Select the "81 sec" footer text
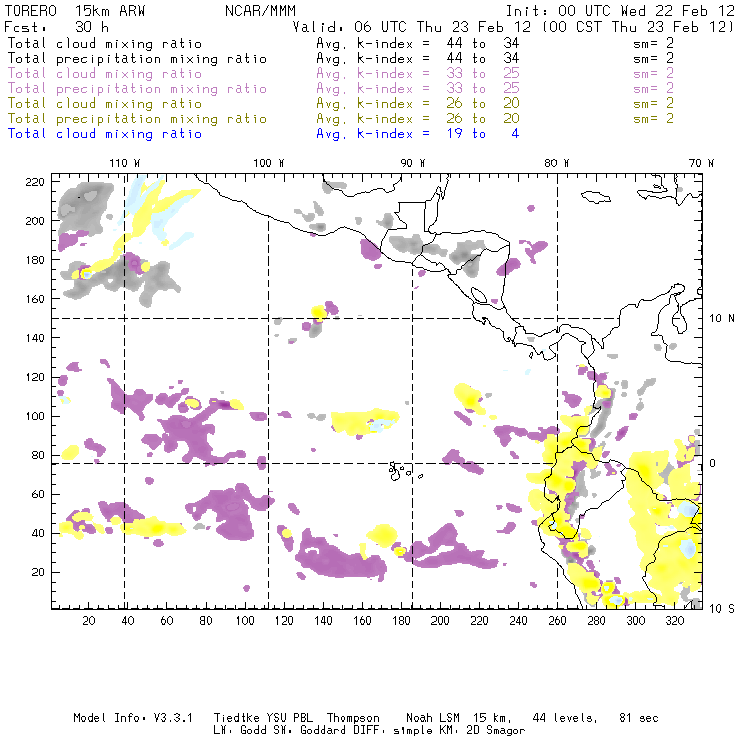Image resolution: width=740 pixels, height=740 pixels. pyautogui.click(x=639, y=718)
